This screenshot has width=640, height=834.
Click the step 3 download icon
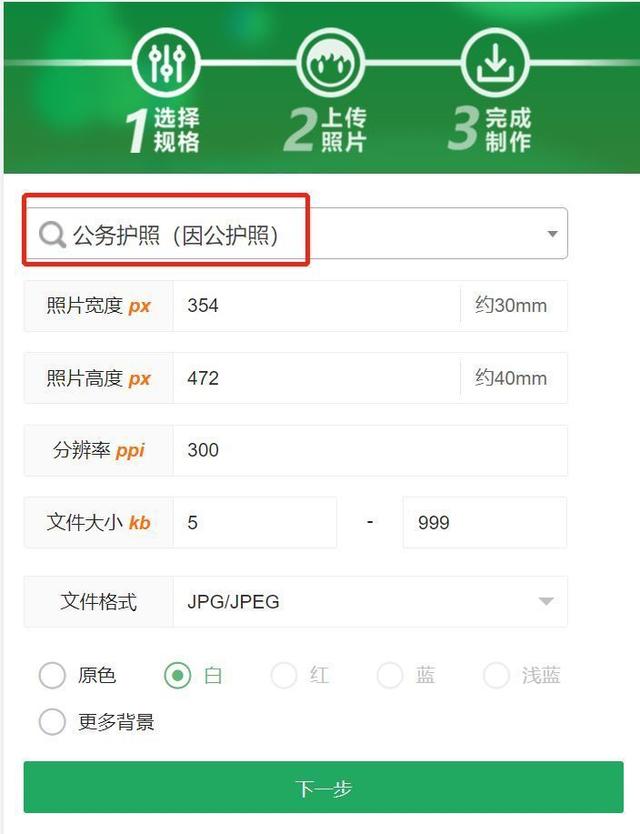coord(495,63)
